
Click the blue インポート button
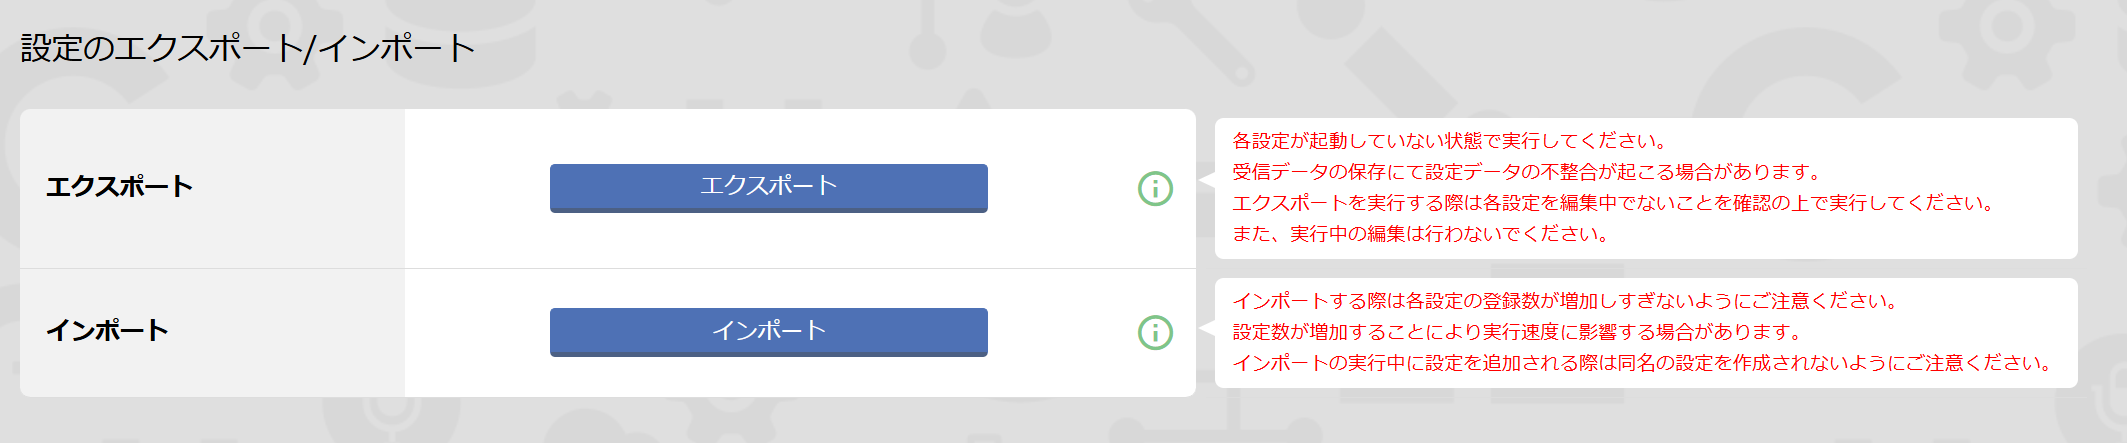coord(768,332)
